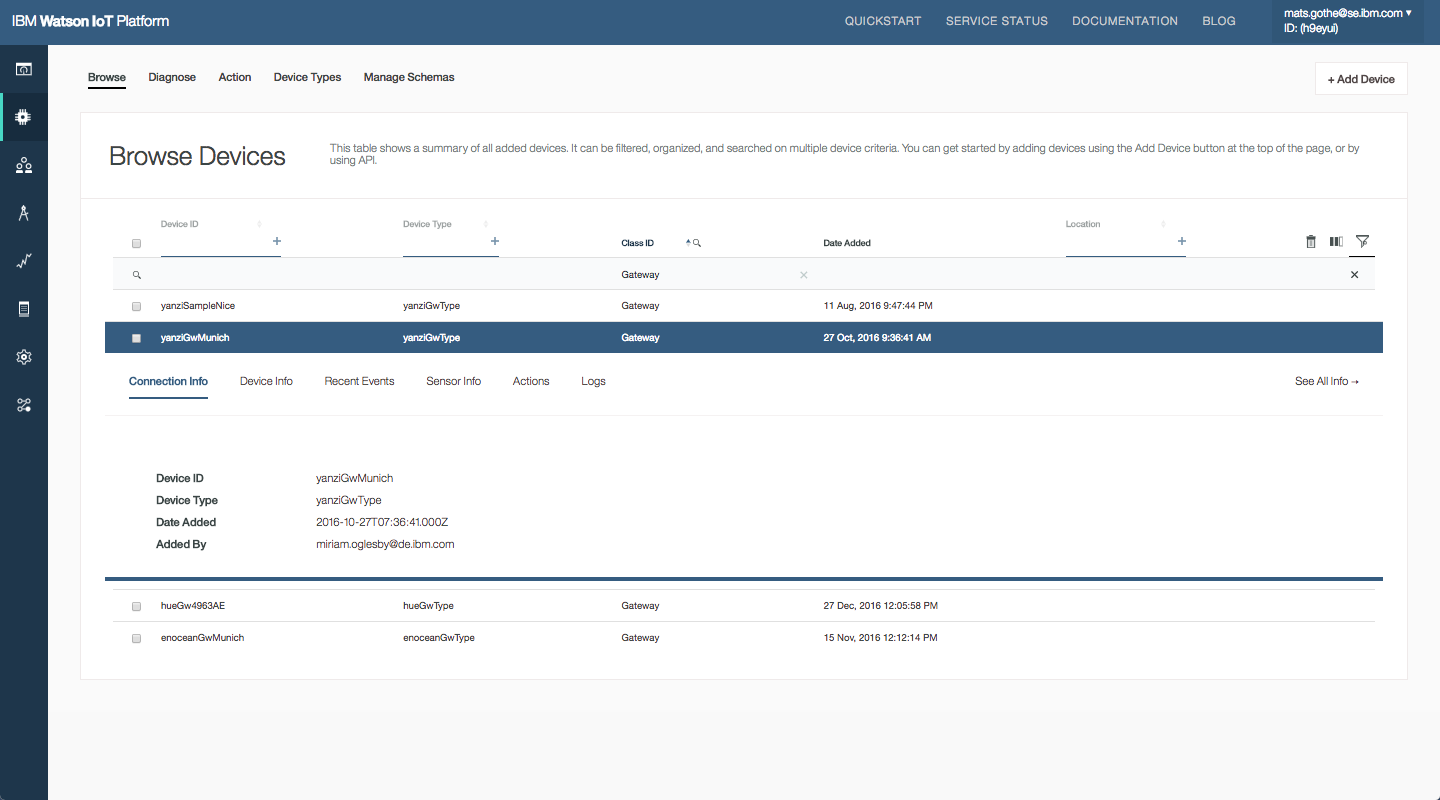Click the 15 Nov, 2016 12:12:14 PM date
This screenshot has height=800, width=1440.
click(x=880, y=638)
